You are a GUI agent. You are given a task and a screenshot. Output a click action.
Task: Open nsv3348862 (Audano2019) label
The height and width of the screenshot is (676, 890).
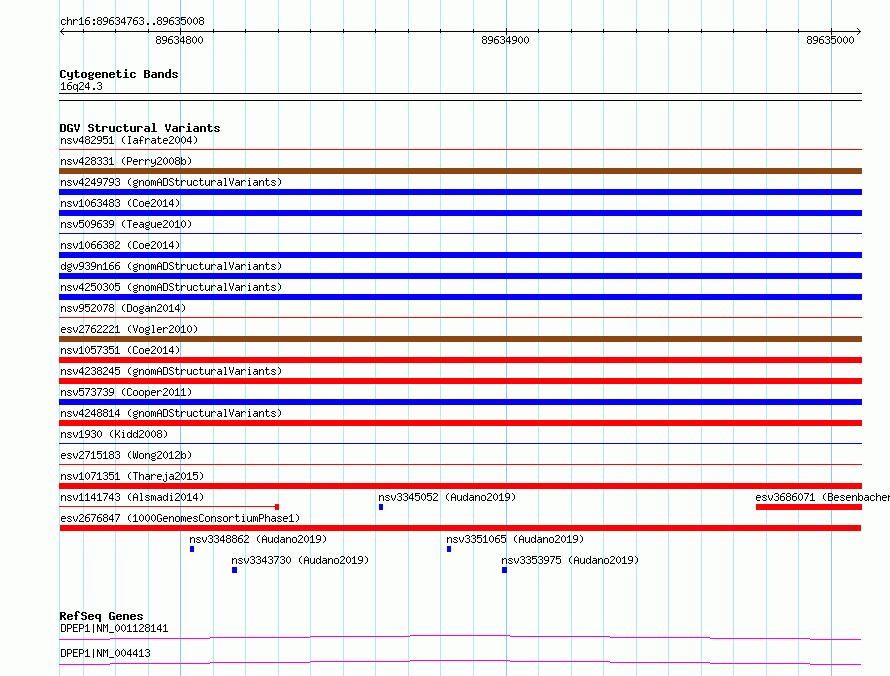258,539
